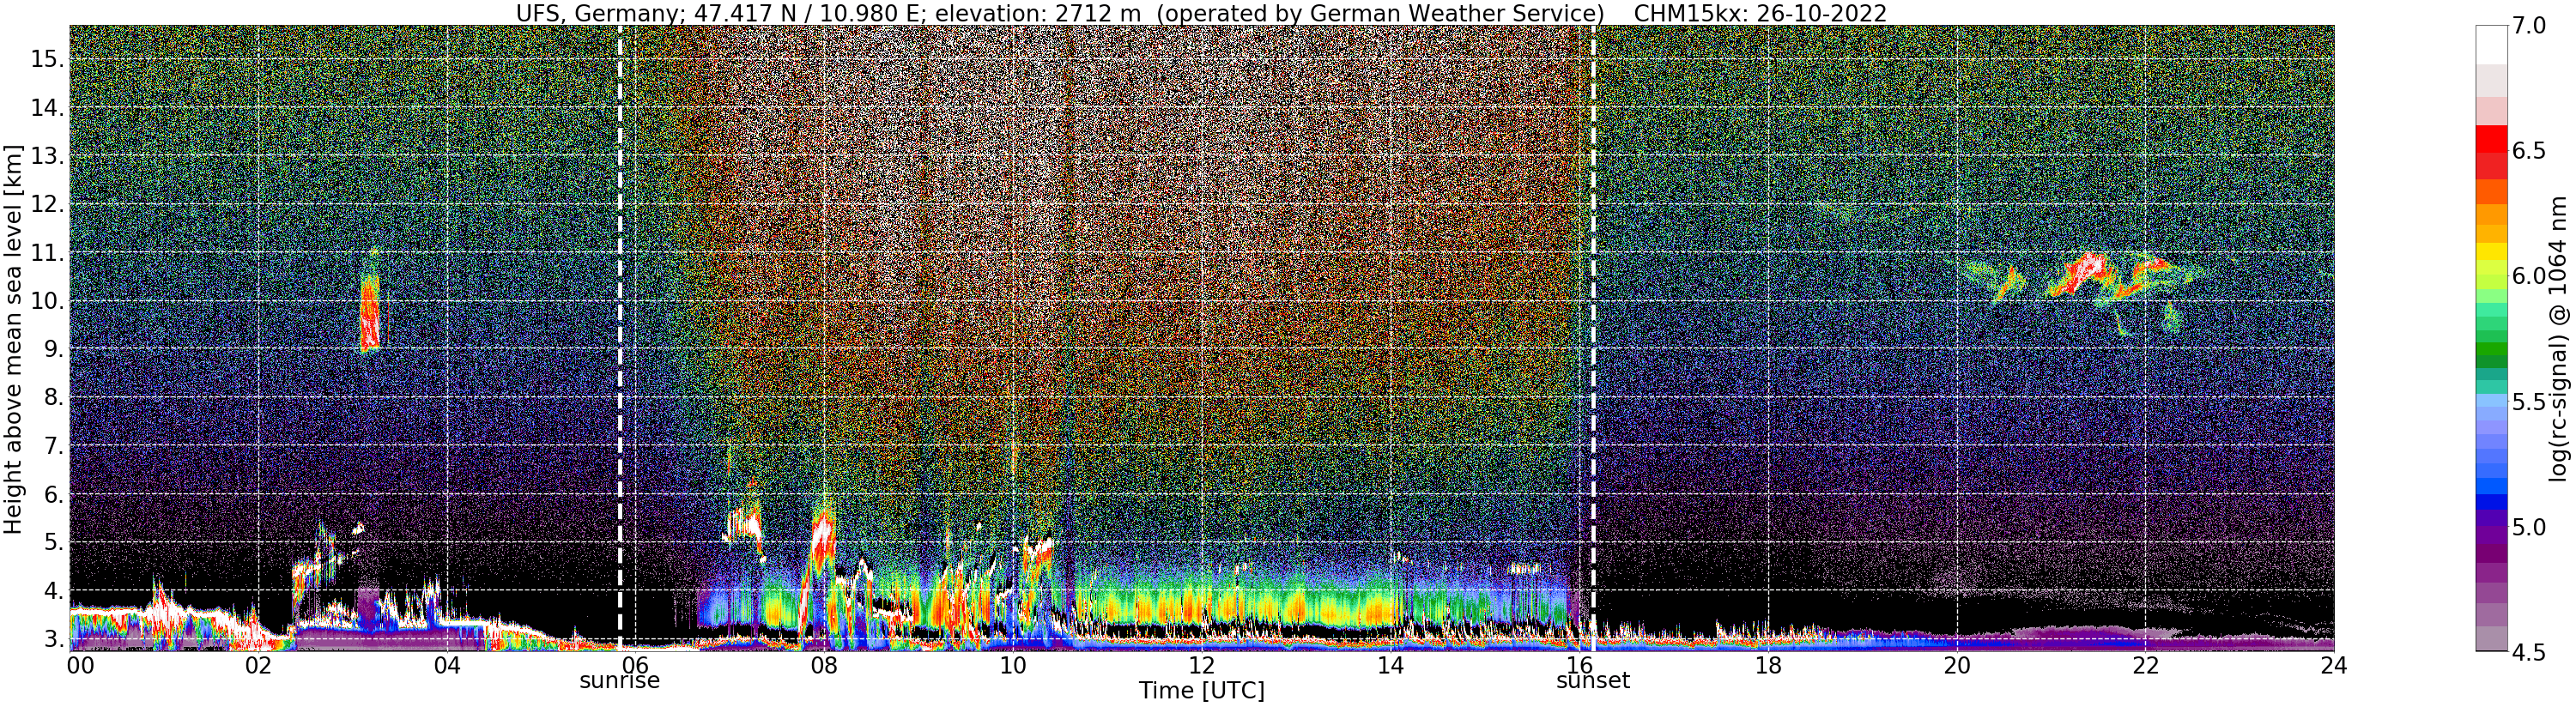This screenshot has width=2576, height=707.
Task: Click height tick label "10."
Action: pyautogui.click(x=47, y=301)
